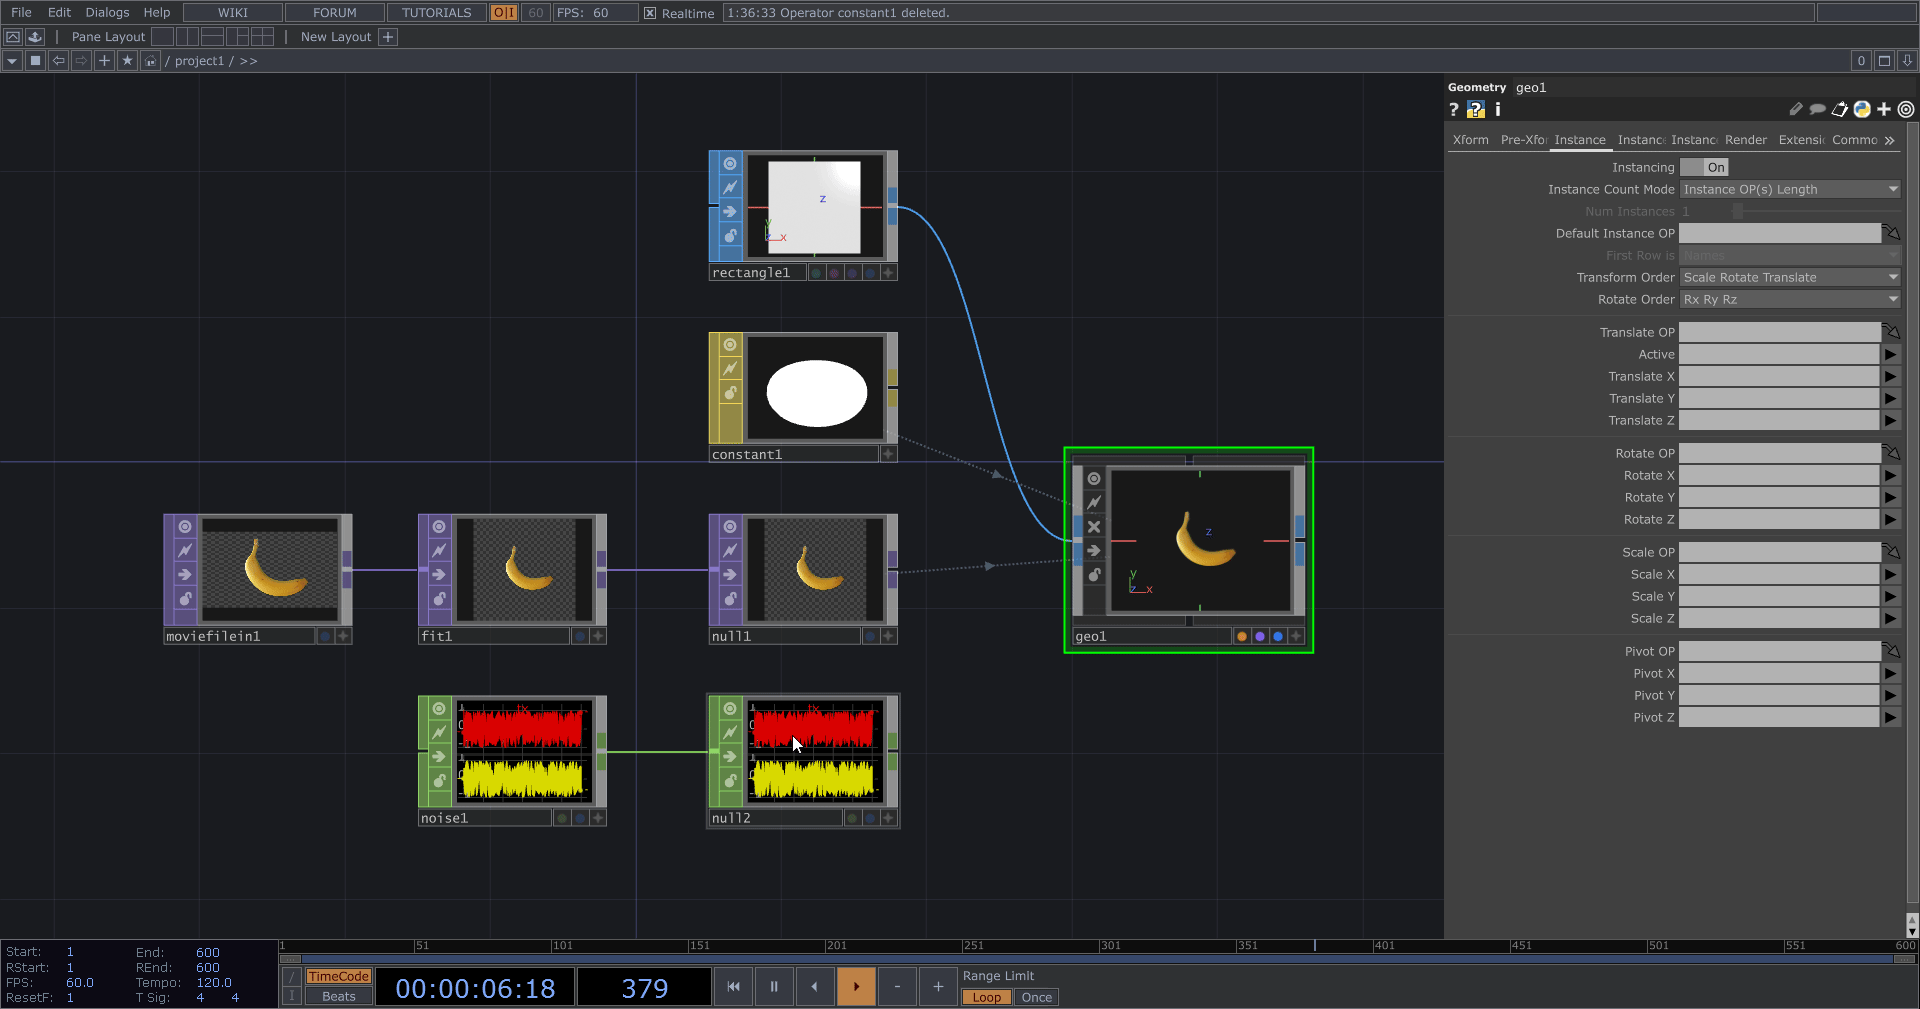Toggle the orange render flag on geo1
Image resolution: width=1920 pixels, height=1009 pixels.
click(x=1242, y=636)
